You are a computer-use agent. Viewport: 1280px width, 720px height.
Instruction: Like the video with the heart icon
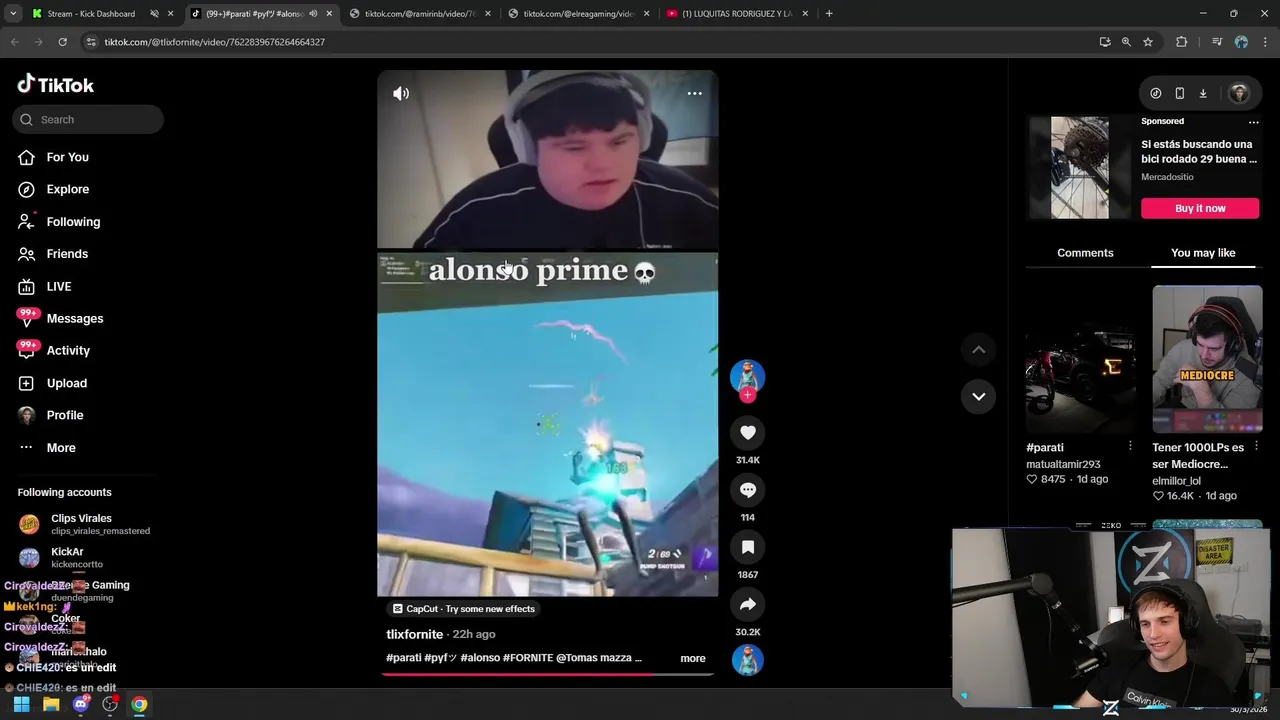point(747,432)
